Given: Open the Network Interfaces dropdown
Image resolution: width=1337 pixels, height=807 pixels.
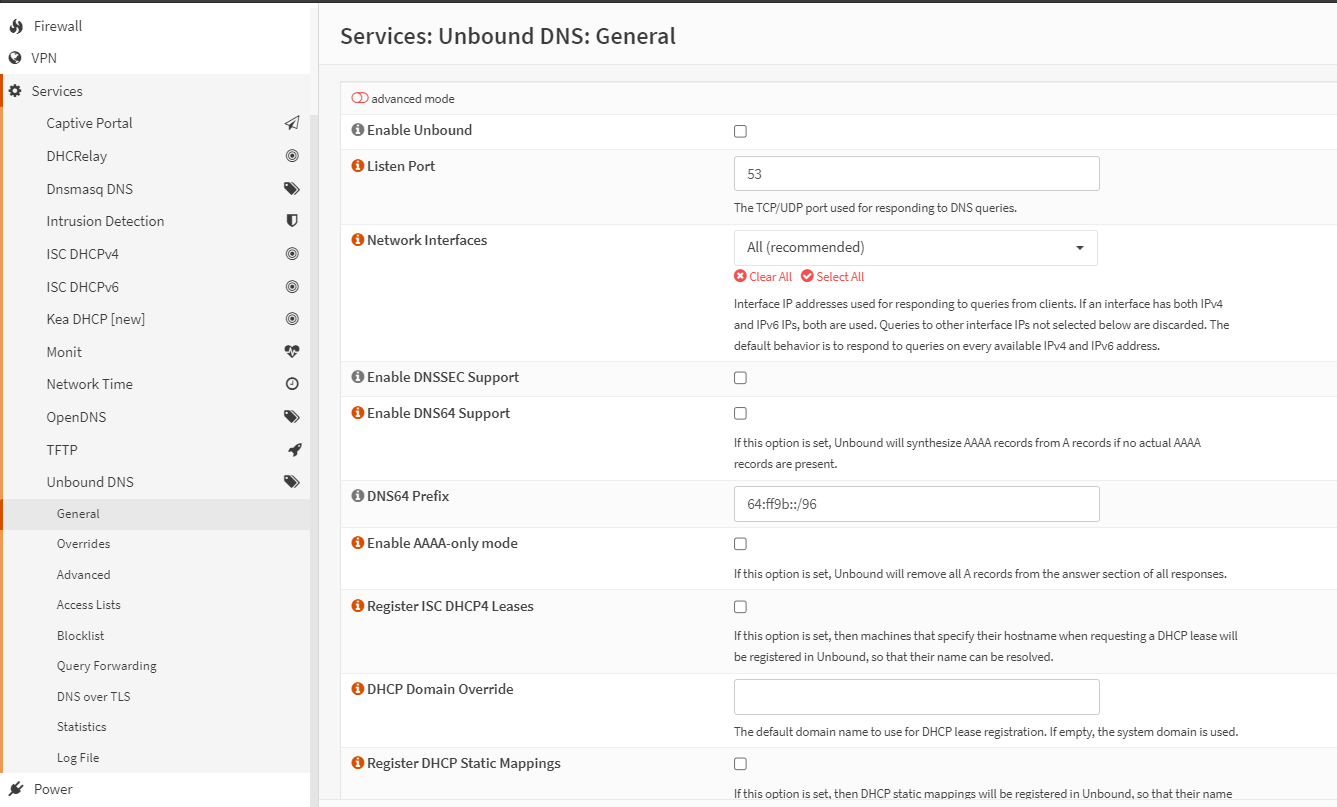Looking at the screenshot, I should 916,248.
